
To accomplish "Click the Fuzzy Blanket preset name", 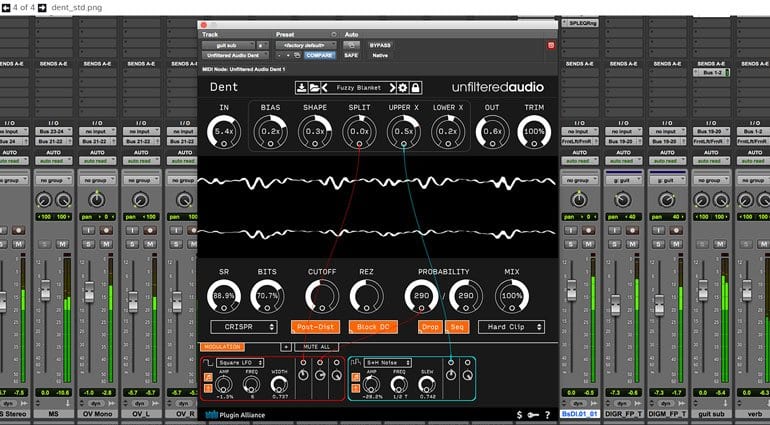I will tap(358, 88).
